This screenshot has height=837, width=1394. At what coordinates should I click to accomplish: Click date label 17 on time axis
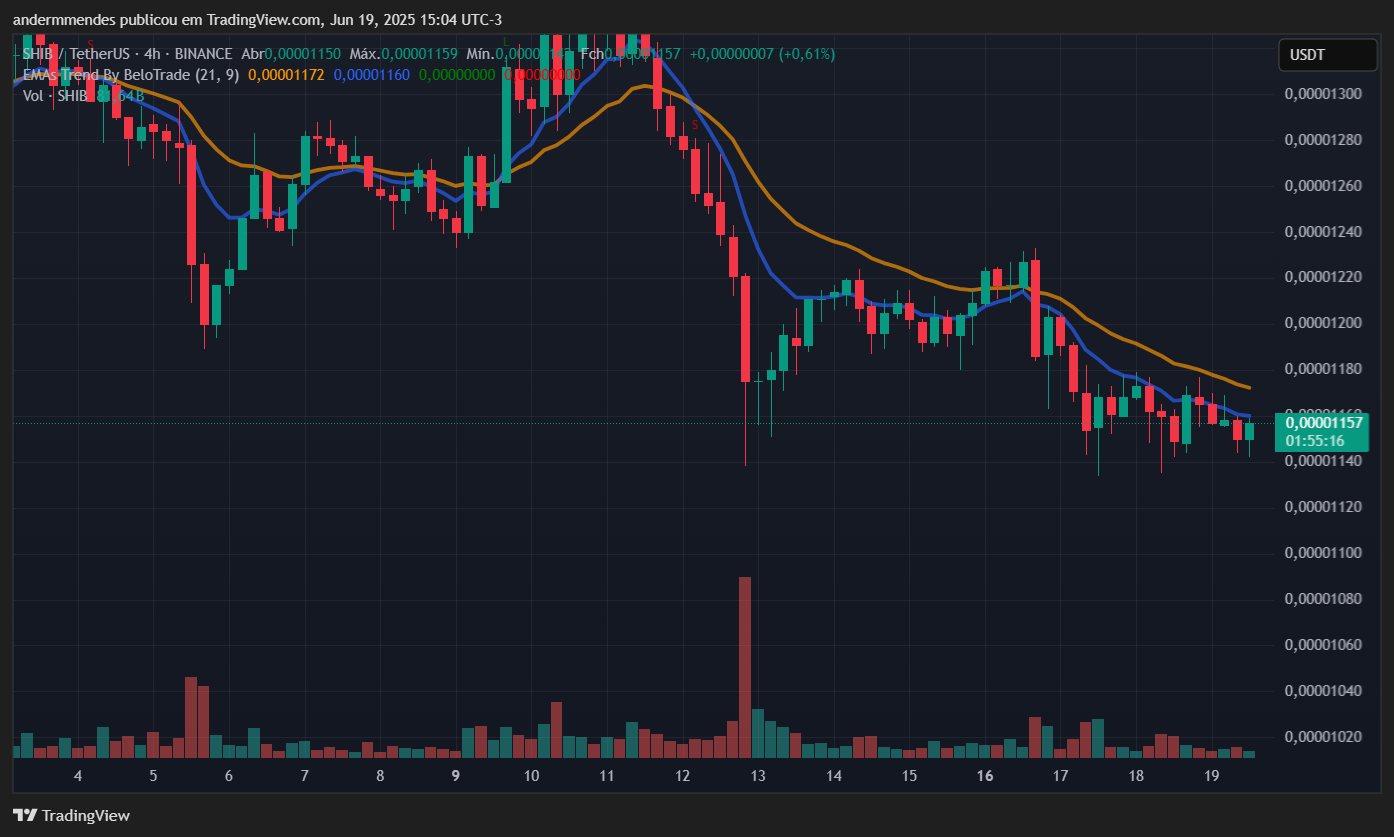[1060, 776]
